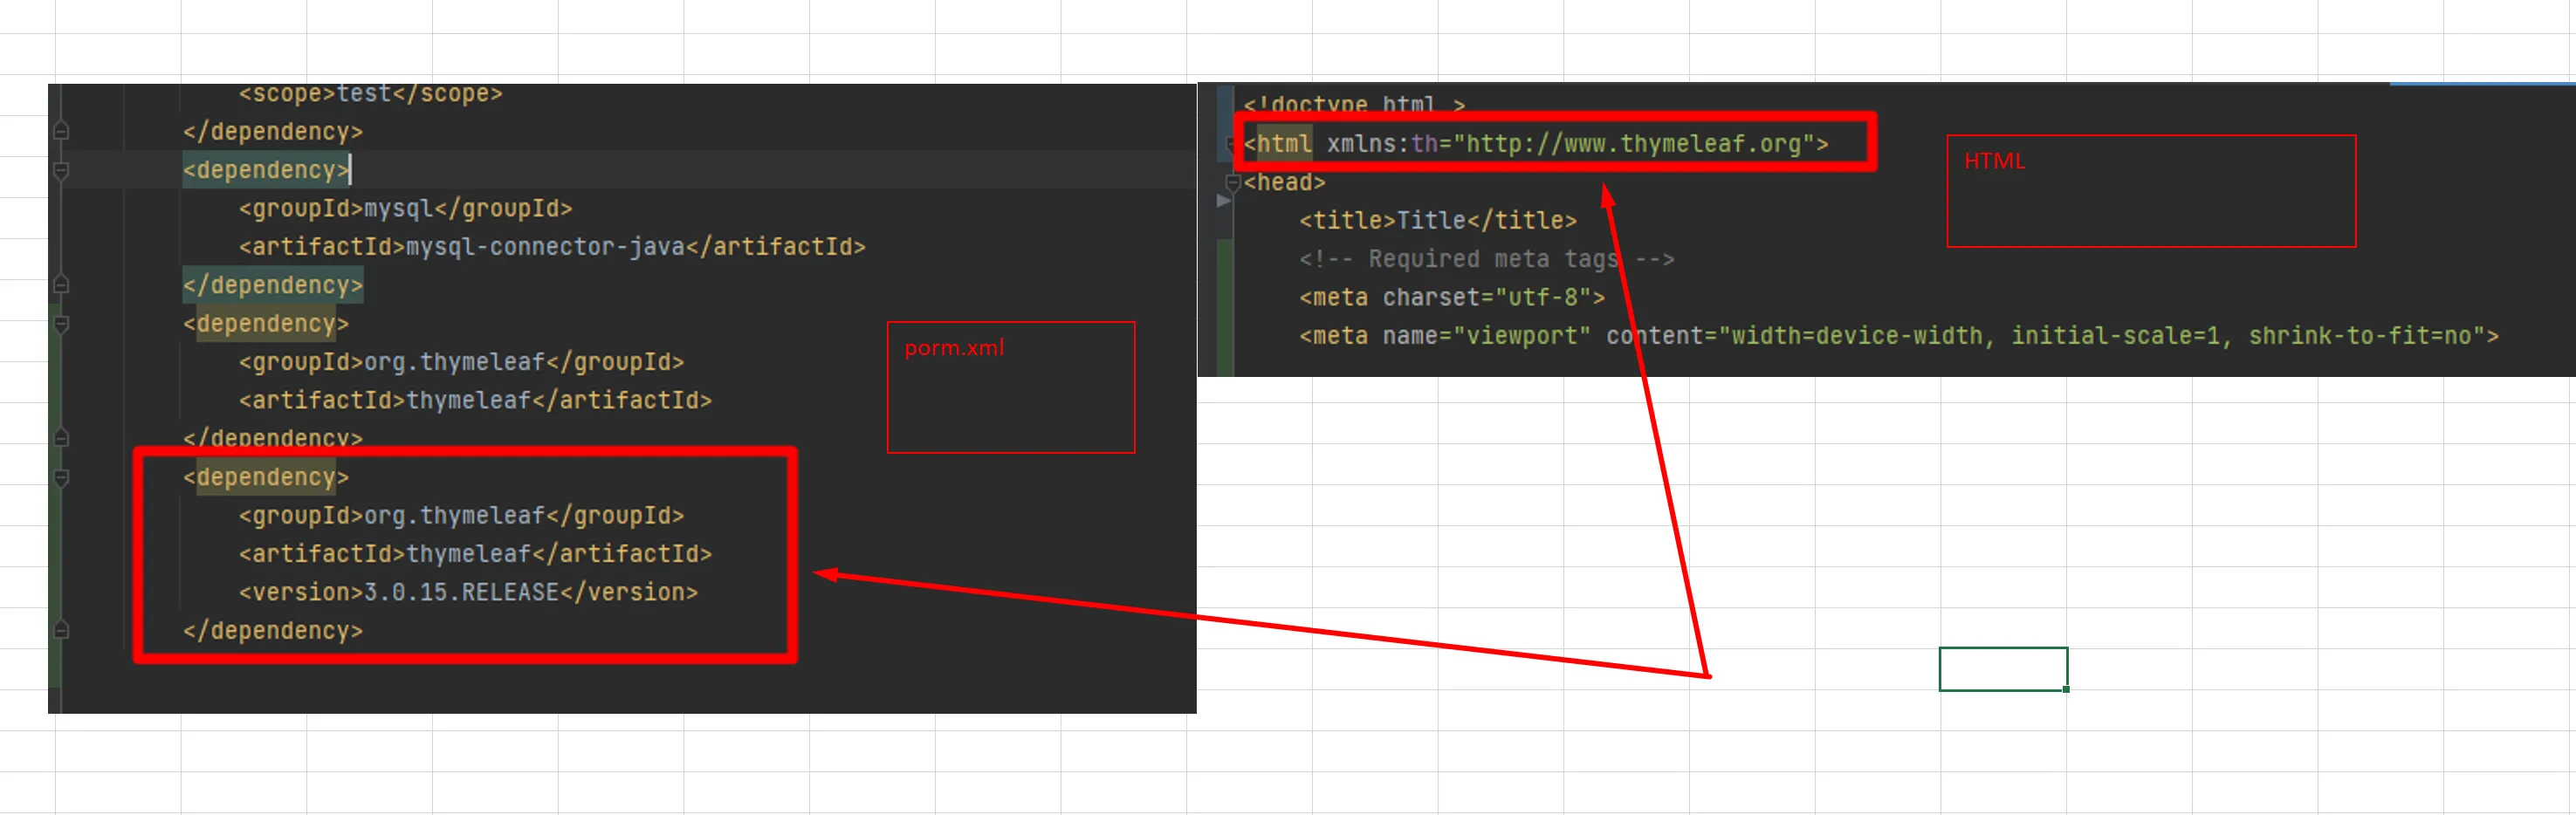Collapse fold marker beside versioned thymeleaf dependency tag
Screen dimensions: 2576x815
click(61, 478)
